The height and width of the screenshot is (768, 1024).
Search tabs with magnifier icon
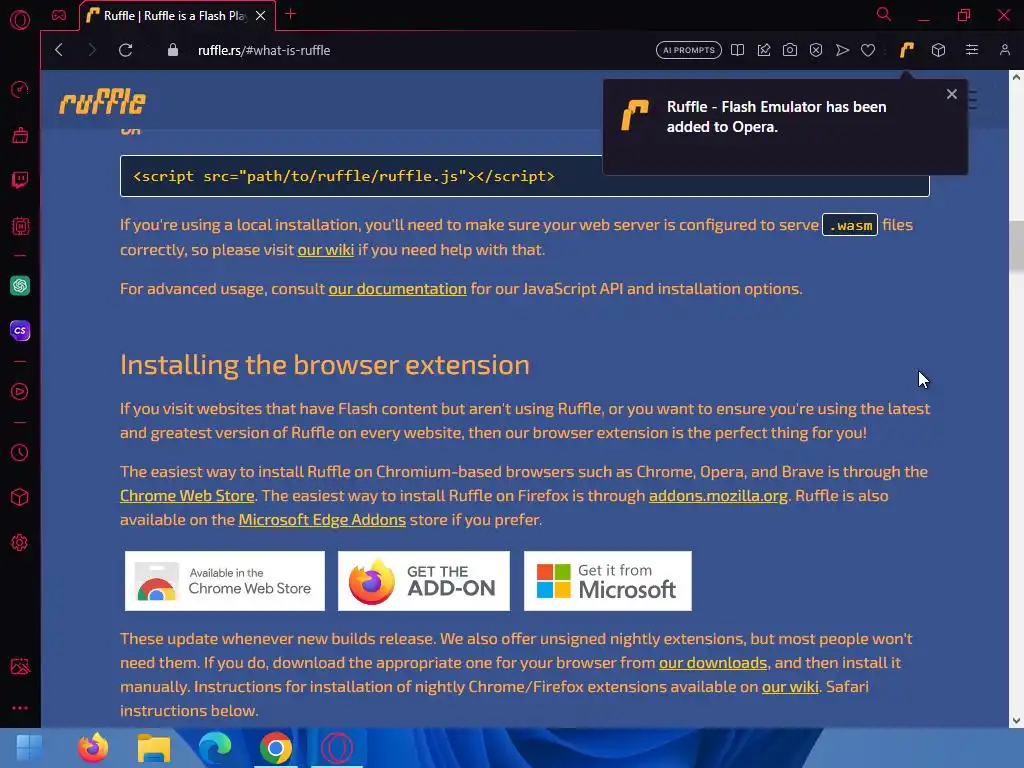point(884,14)
